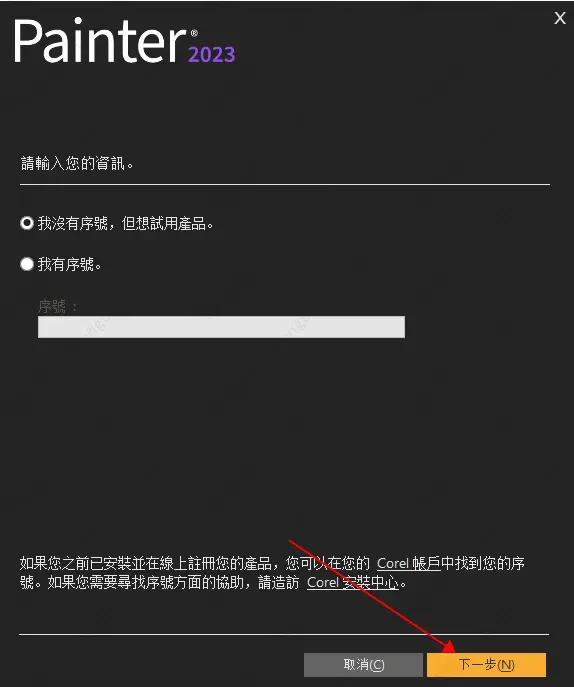Select the 我沒有序號 trial radio button
Viewport: 574px width, 687px height.
point(27,223)
